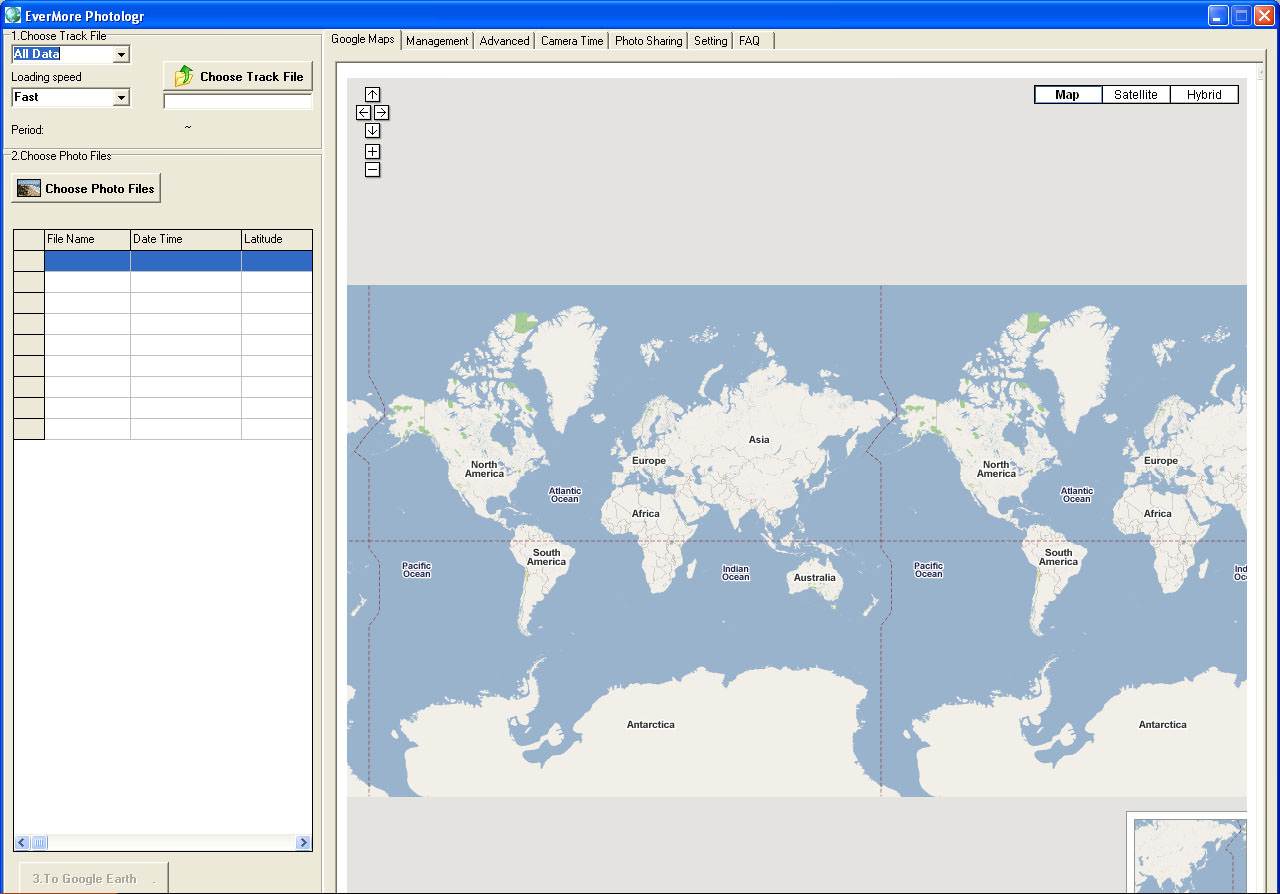Screen dimensions: 1280x894
Task: Open the Loading speed Fast dropdown
Action: [x=121, y=98]
